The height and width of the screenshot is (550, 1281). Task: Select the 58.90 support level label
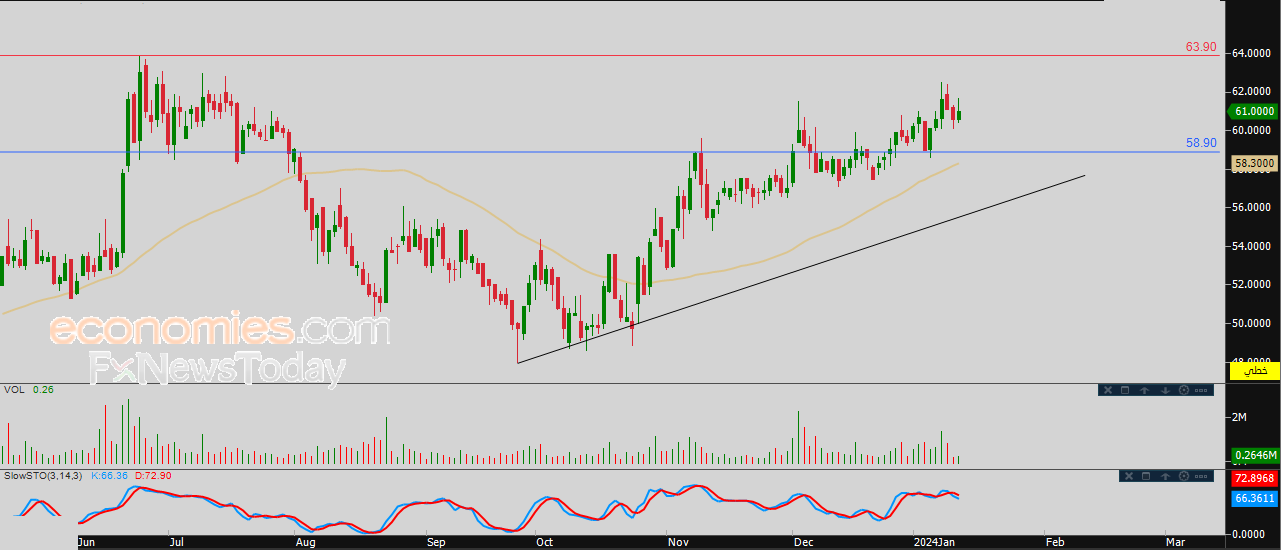tap(1201, 143)
